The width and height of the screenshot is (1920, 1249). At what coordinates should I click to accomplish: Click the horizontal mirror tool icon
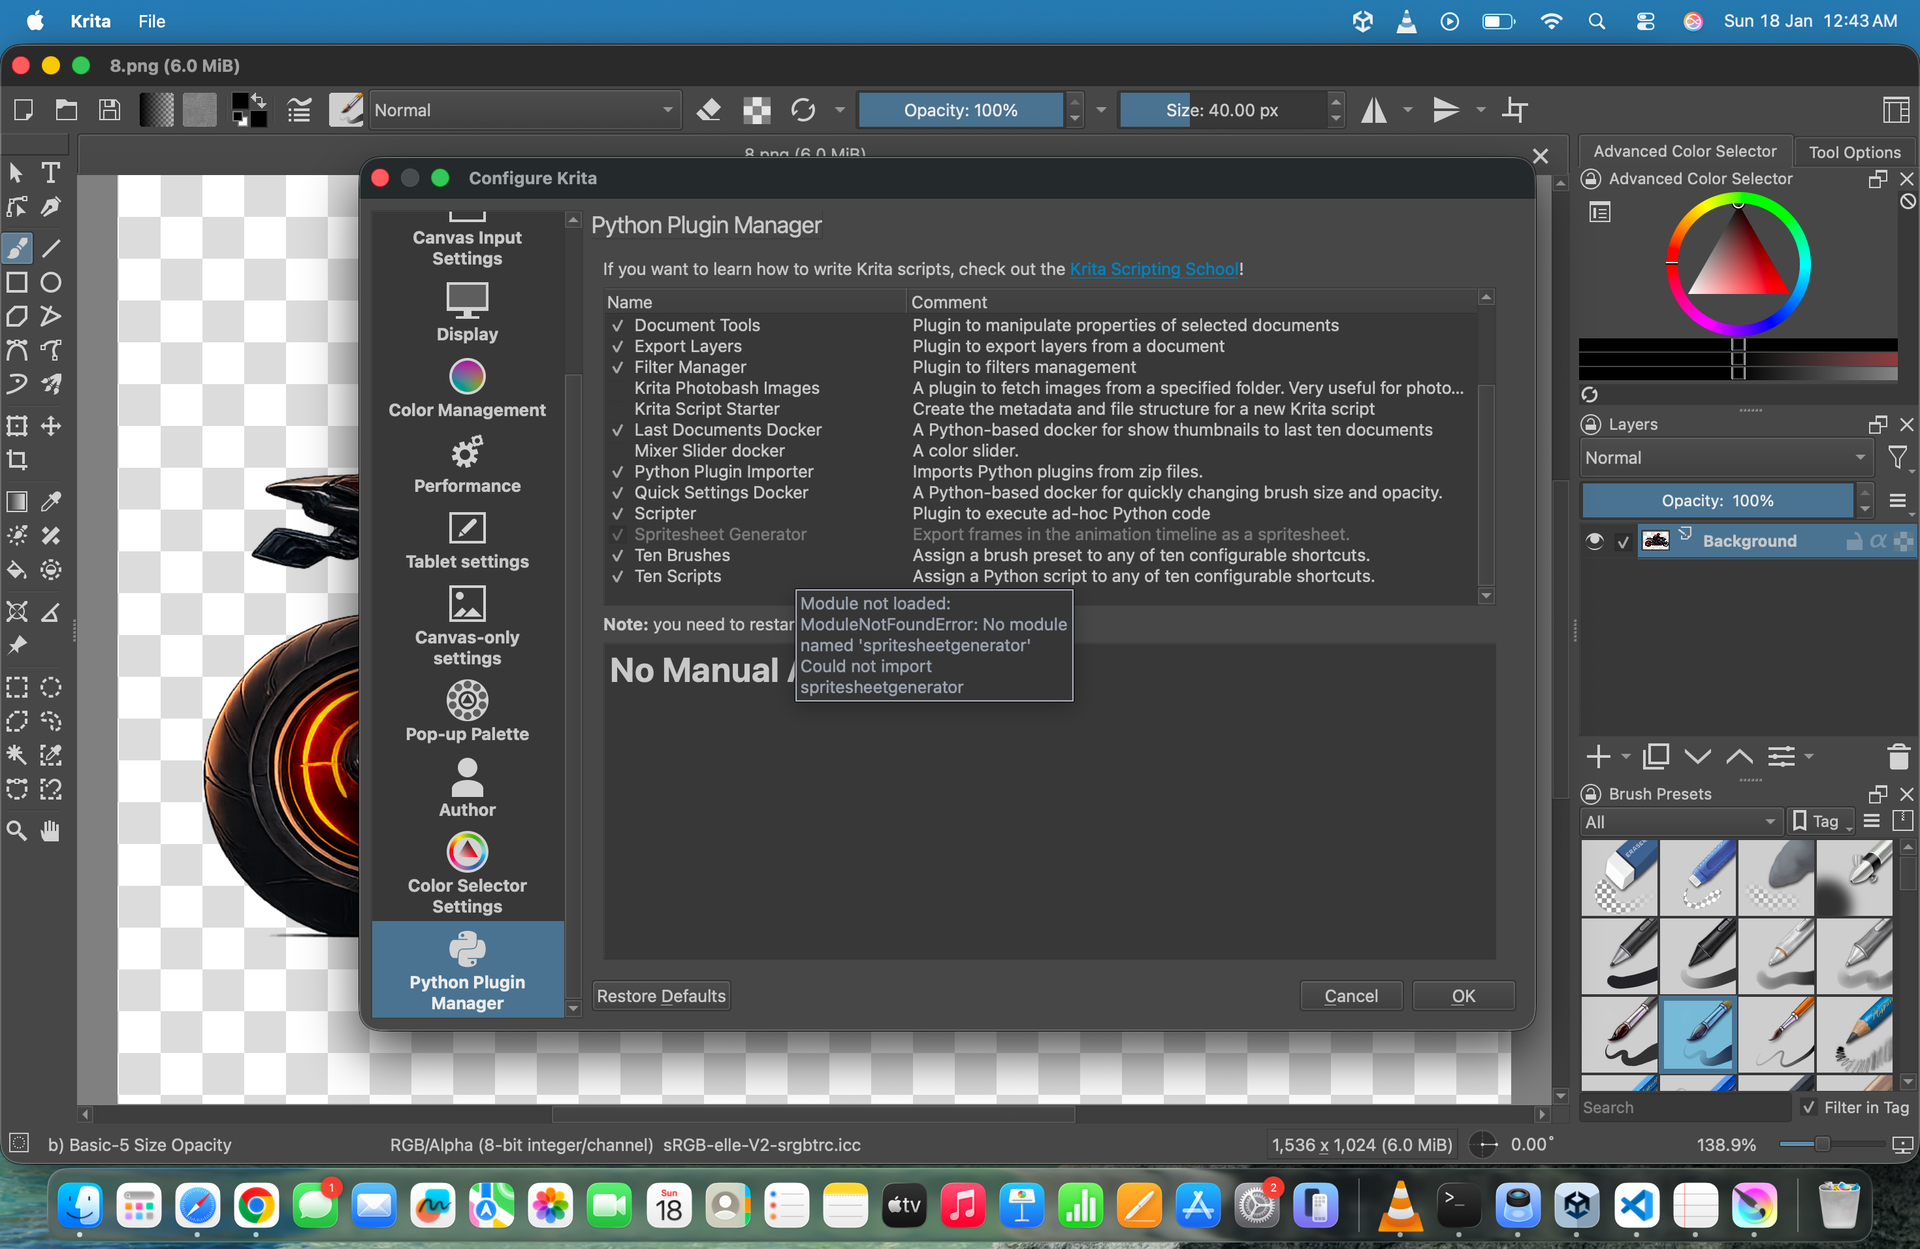pyautogui.click(x=1374, y=110)
